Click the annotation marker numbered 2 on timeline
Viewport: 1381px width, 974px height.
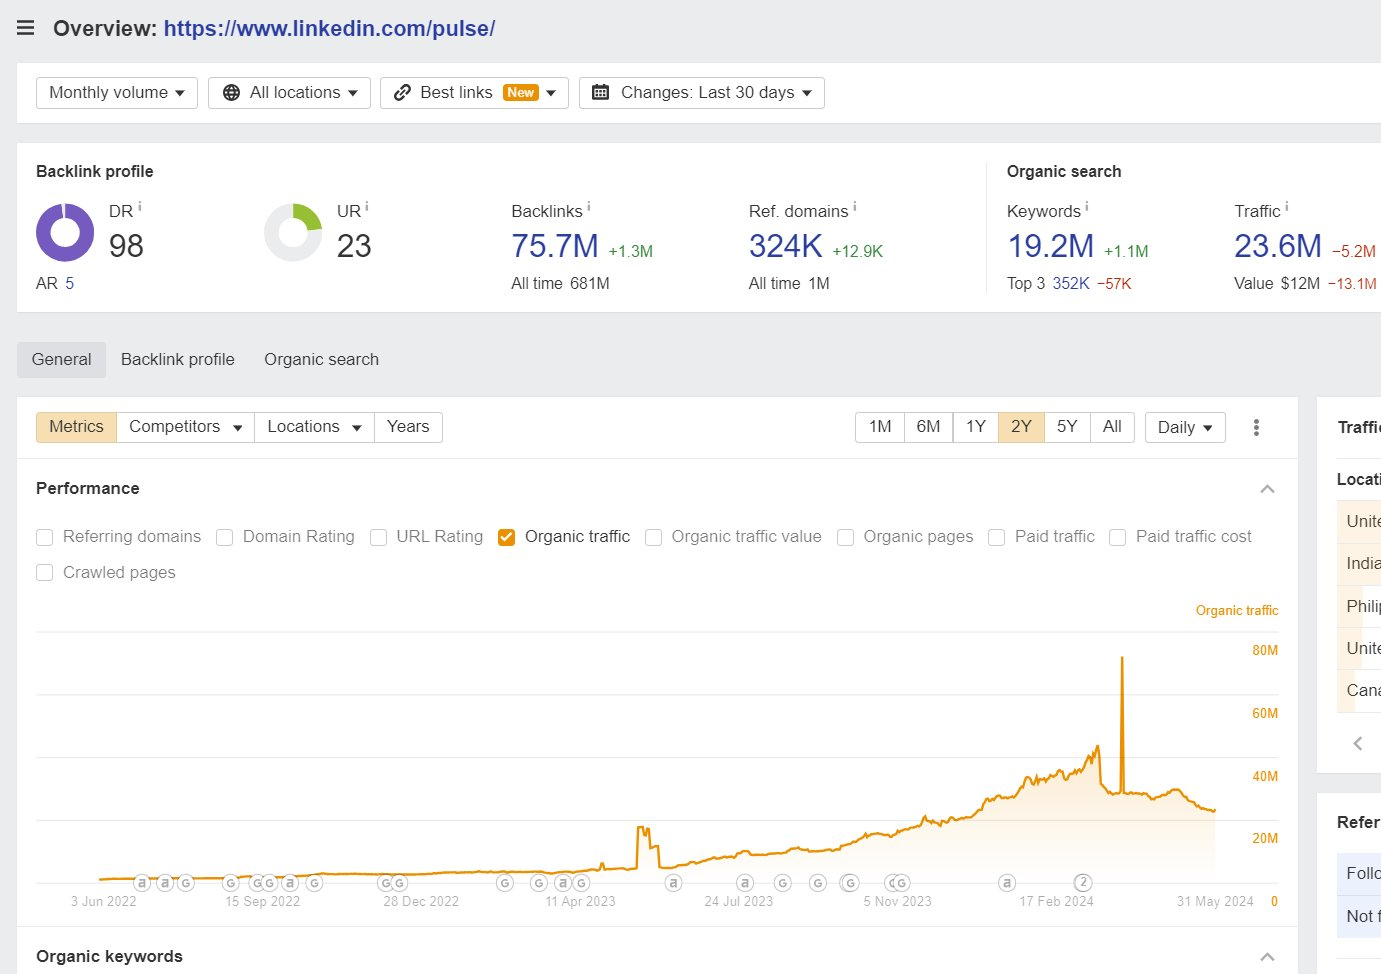point(1082,882)
